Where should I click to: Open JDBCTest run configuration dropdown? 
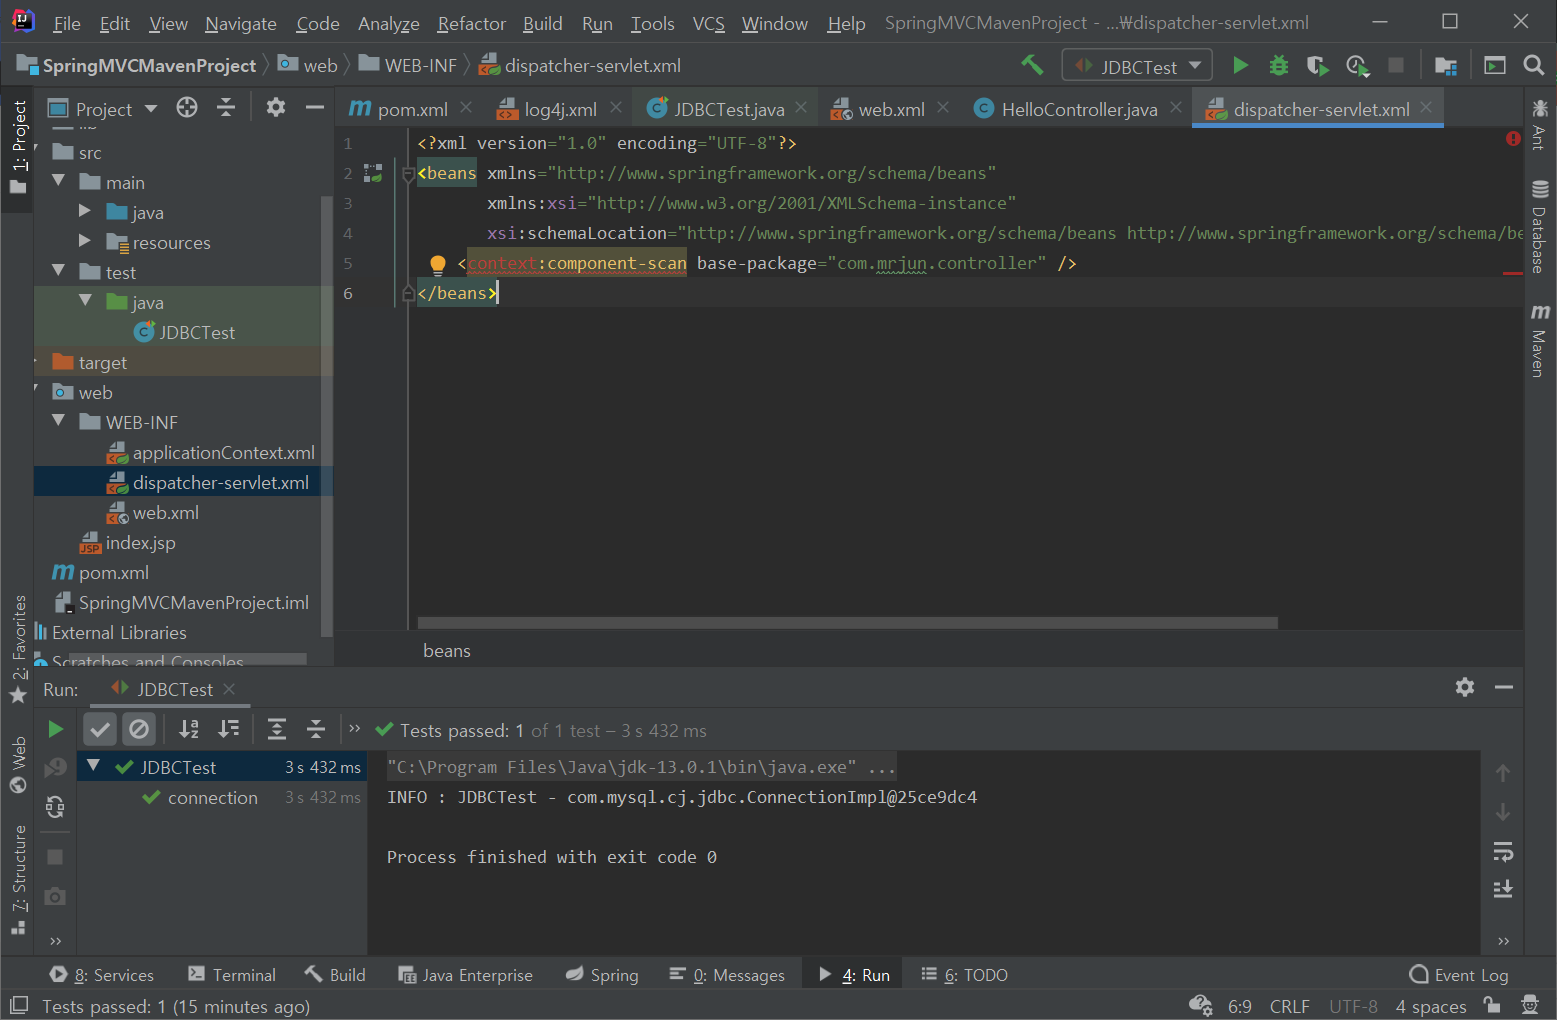click(1137, 66)
